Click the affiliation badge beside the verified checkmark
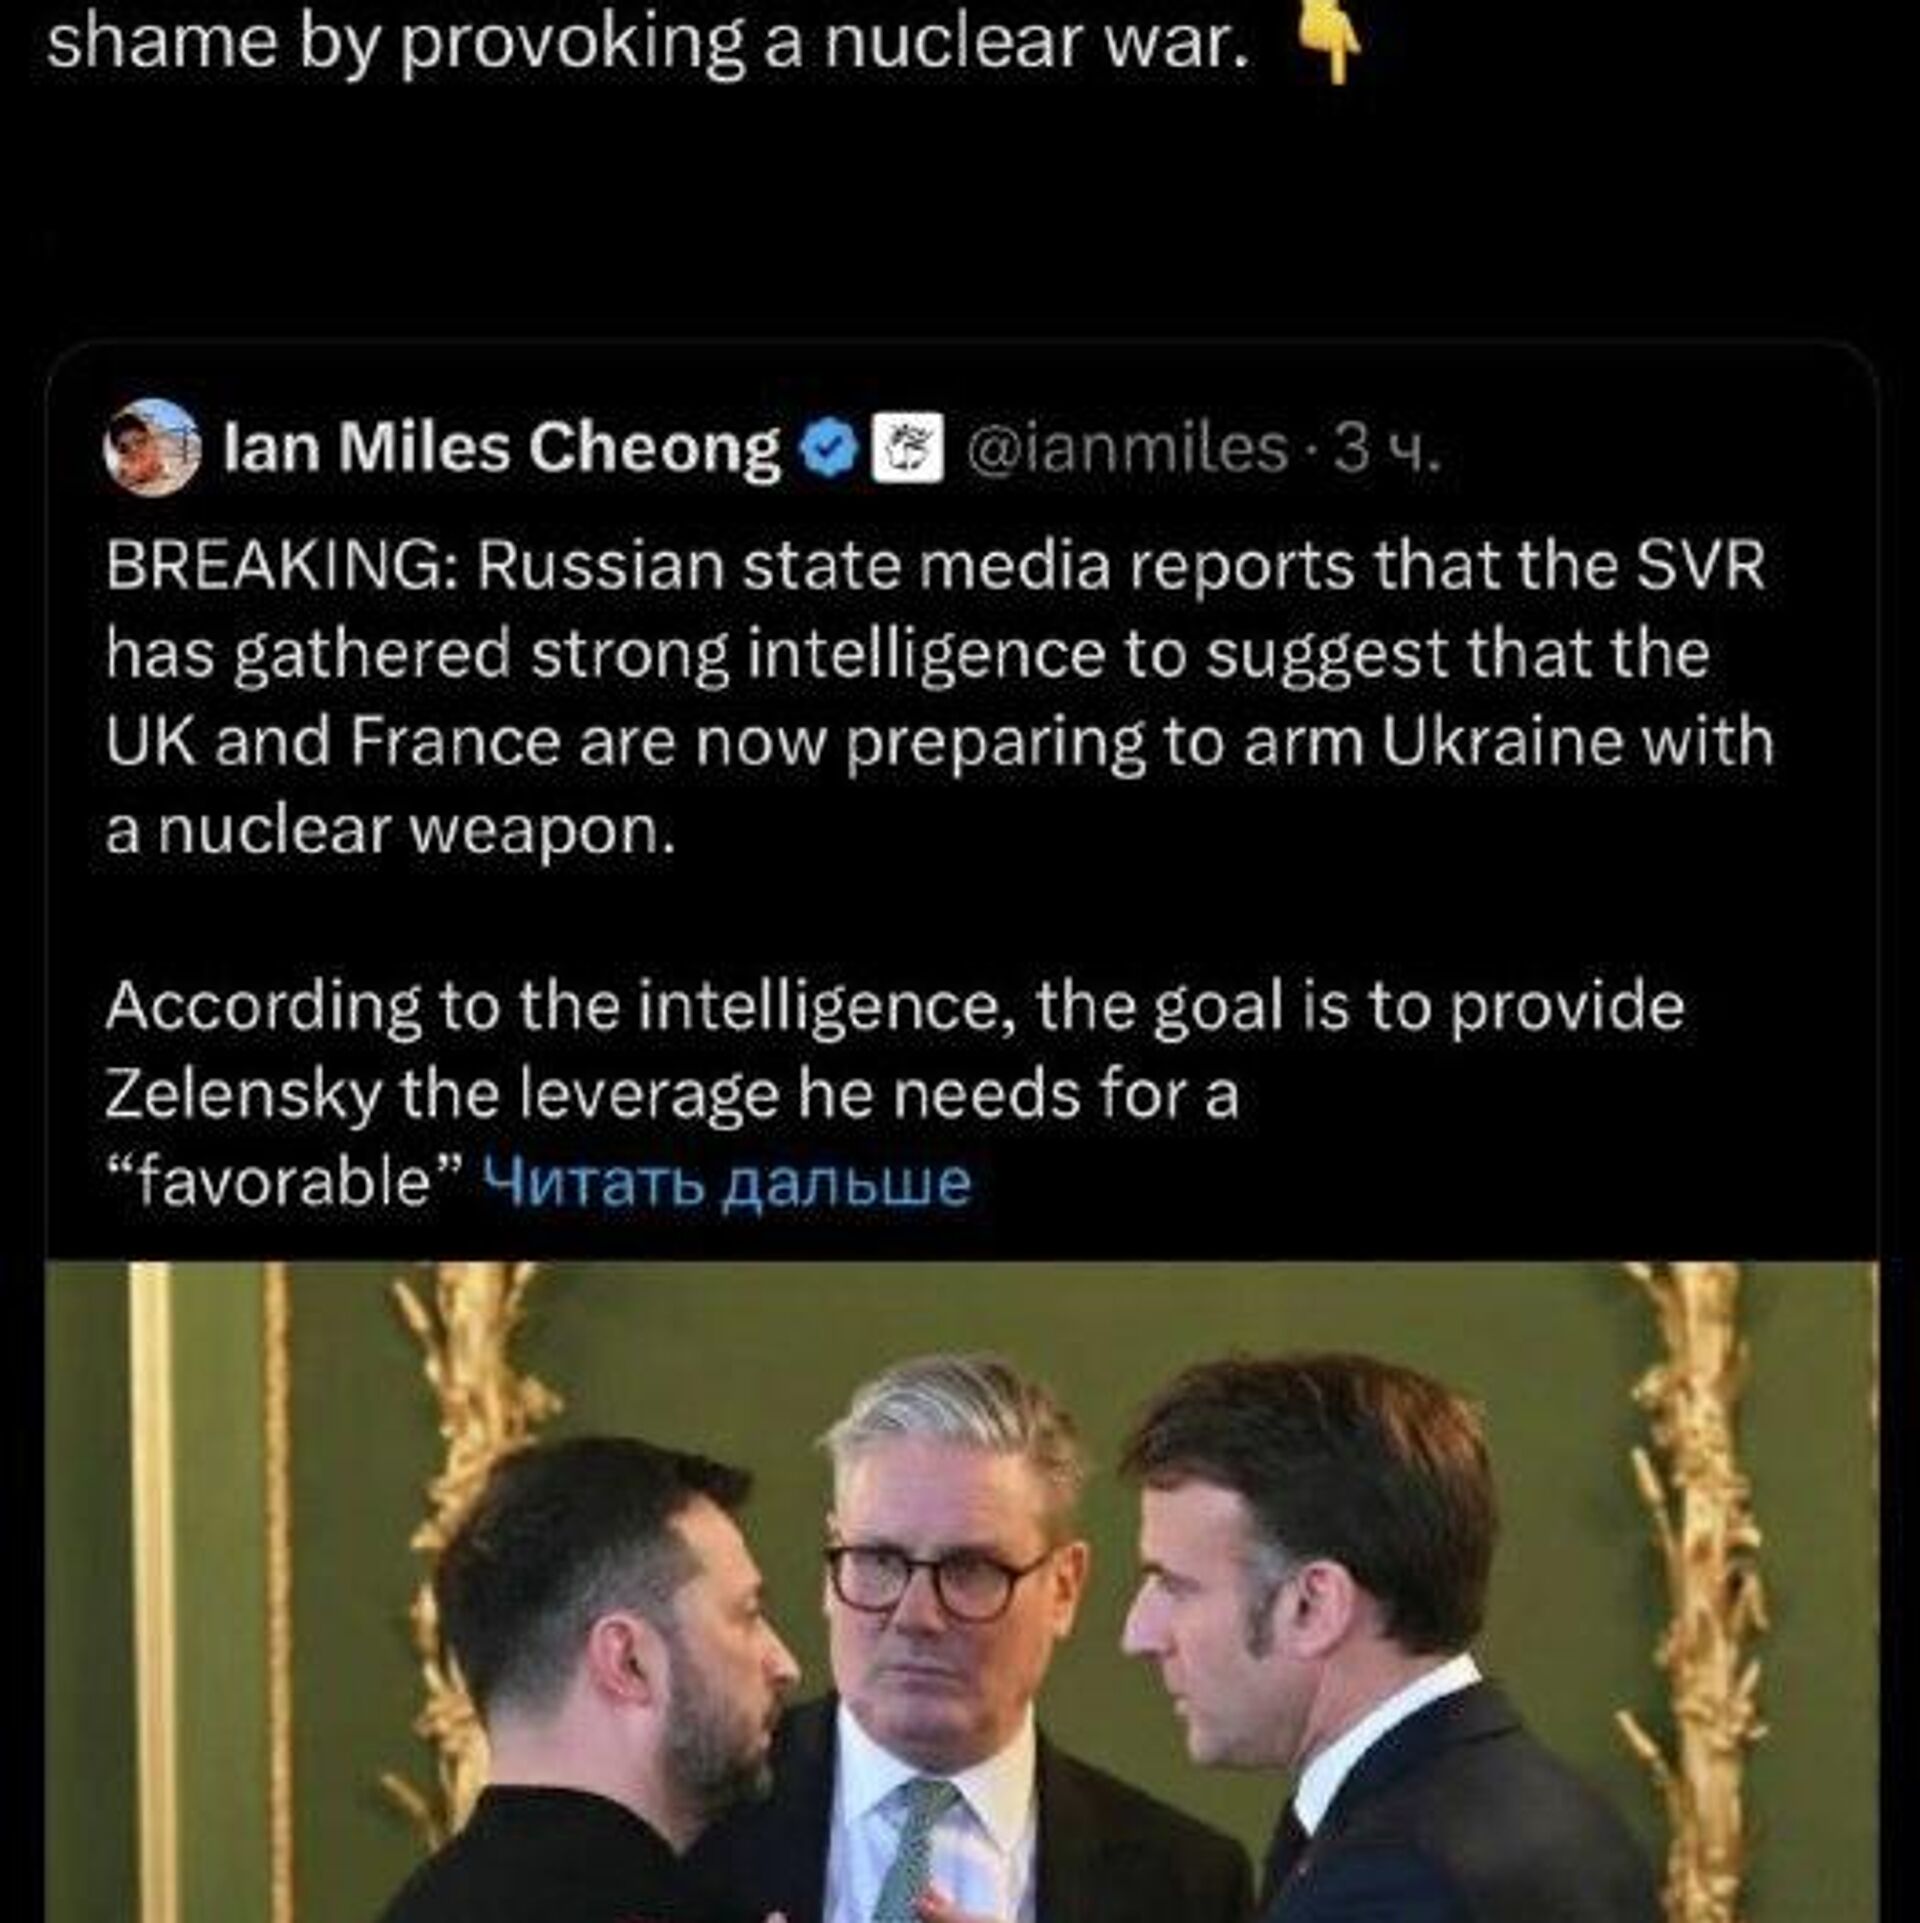This screenshot has width=1920, height=1923. coord(908,447)
